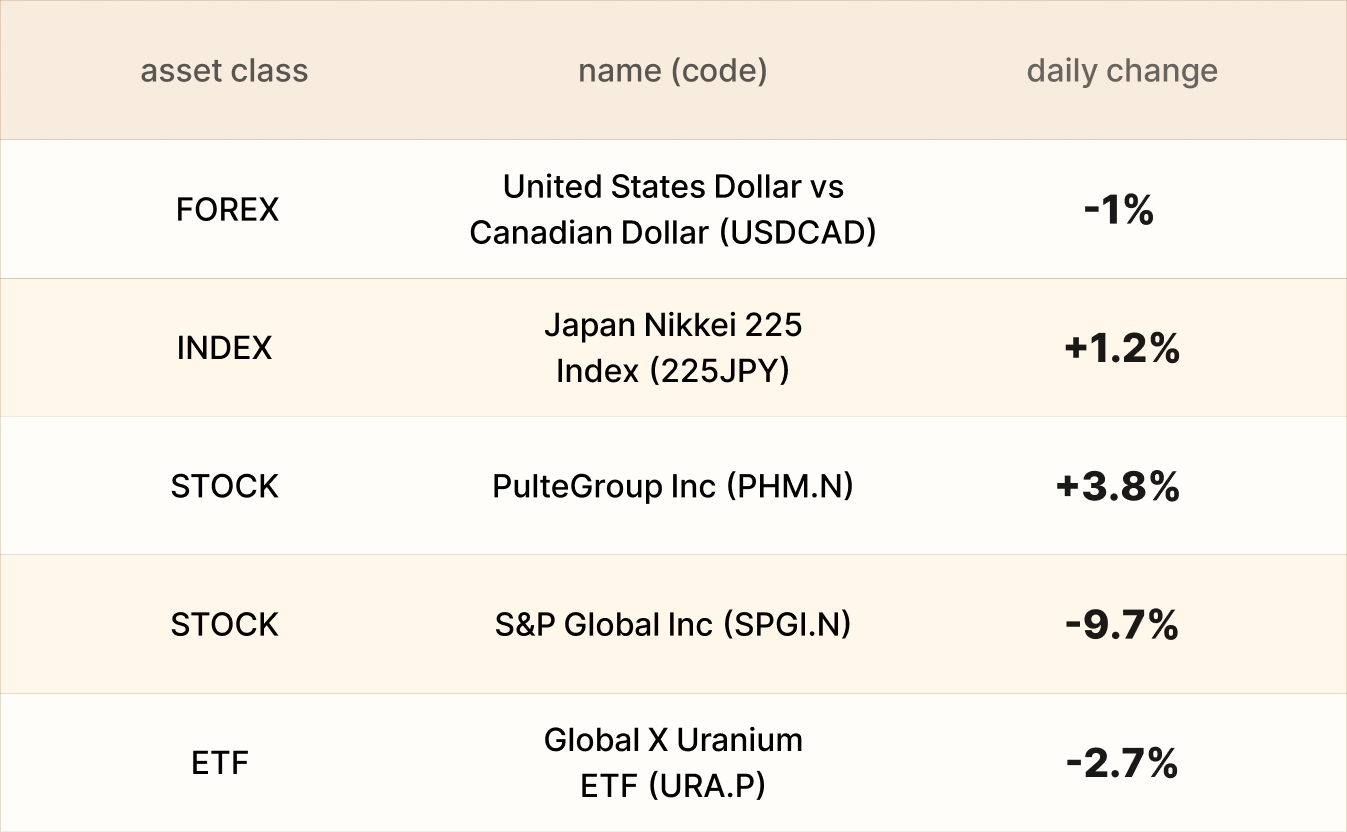Click the "asset class" column header
The width and height of the screenshot is (1347, 832).
(224, 71)
